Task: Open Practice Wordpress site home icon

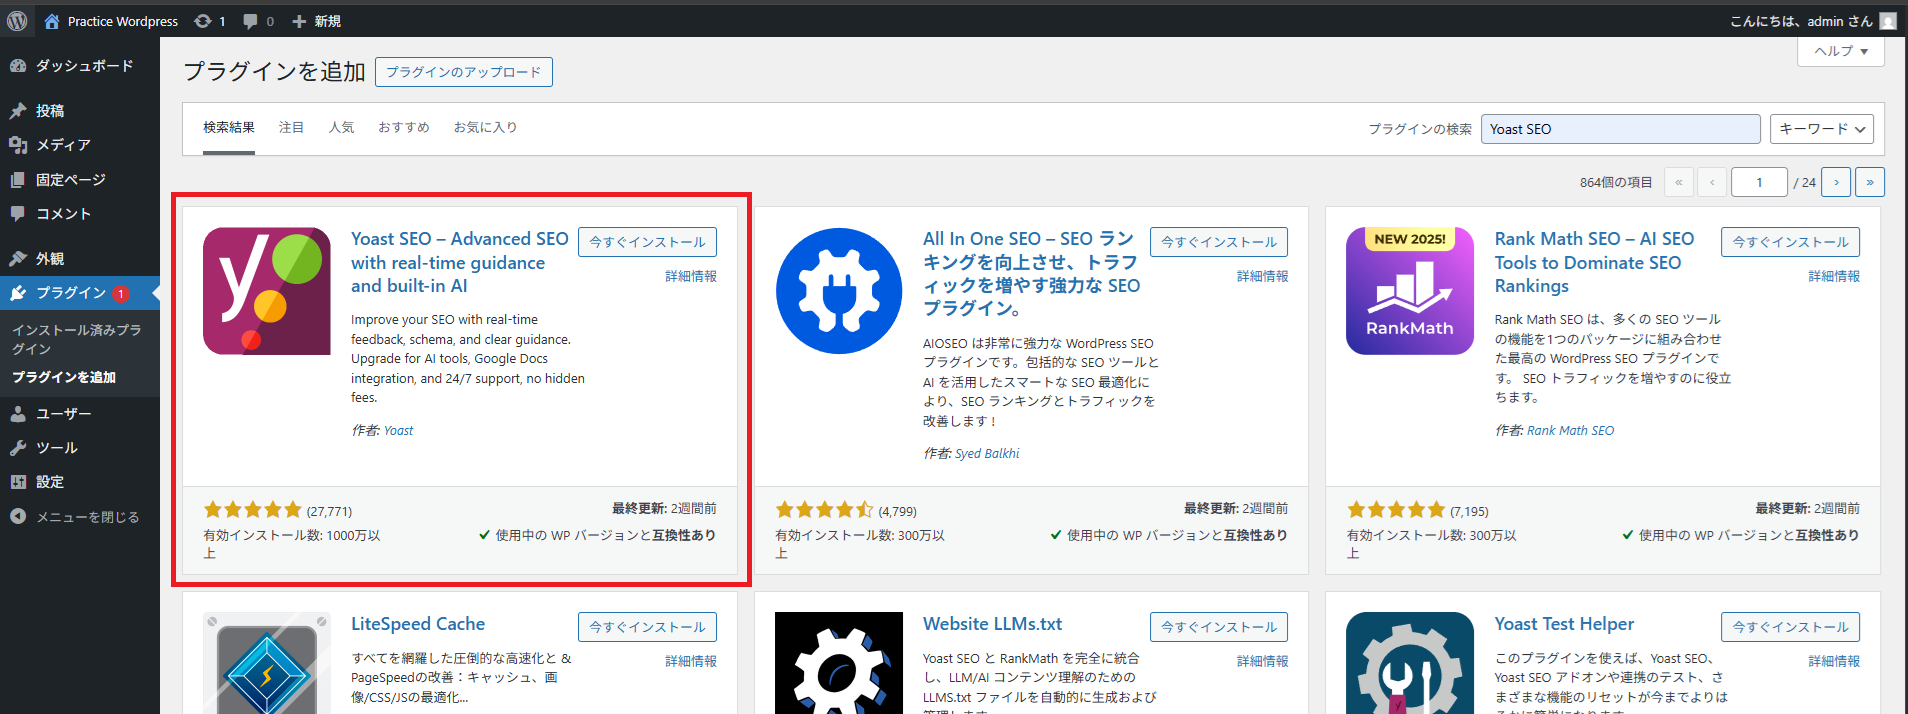Action: click(x=52, y=21)
